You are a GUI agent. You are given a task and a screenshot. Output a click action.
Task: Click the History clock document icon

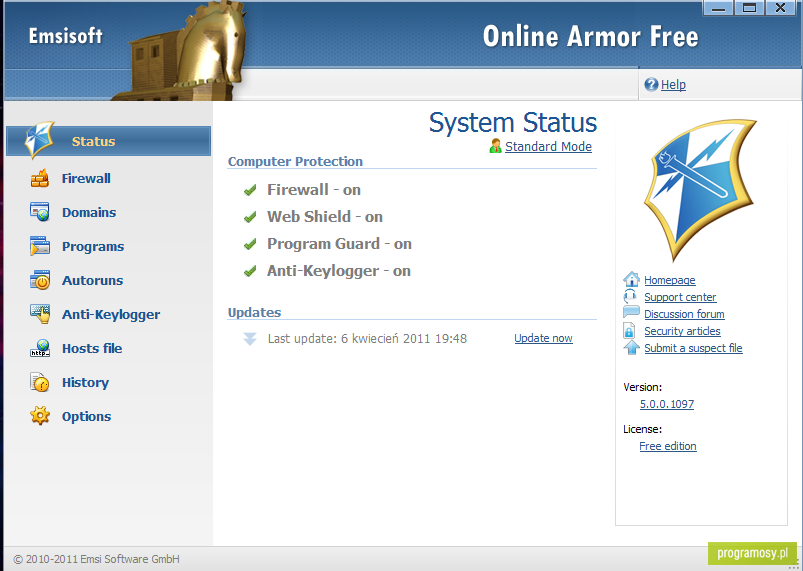point(39,383)
